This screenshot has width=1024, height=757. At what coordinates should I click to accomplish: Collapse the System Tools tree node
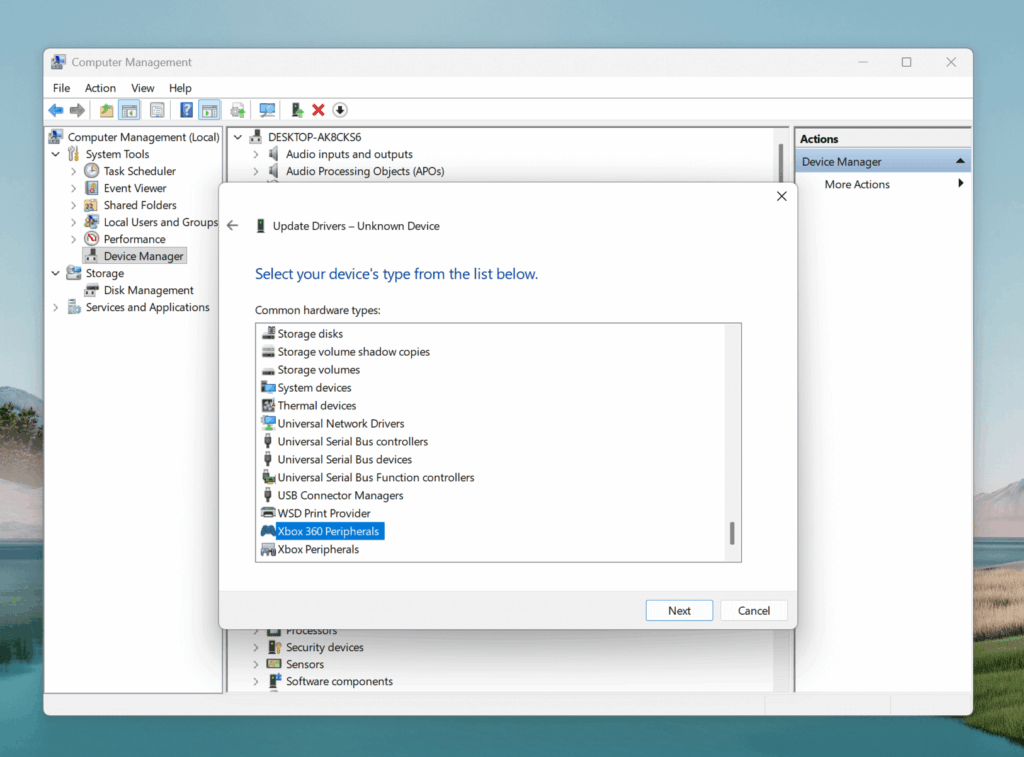coord(56,155)
